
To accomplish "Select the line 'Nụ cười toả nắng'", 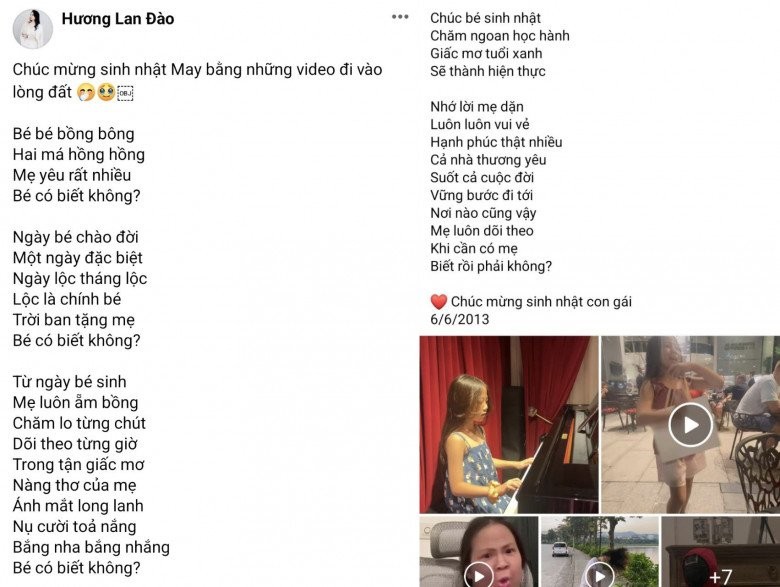I will click(x=75, y=526).
